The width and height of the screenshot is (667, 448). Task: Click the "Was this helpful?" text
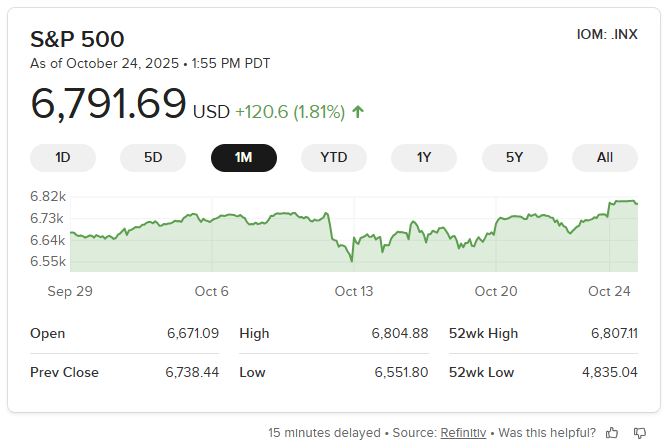pos(548,433)
